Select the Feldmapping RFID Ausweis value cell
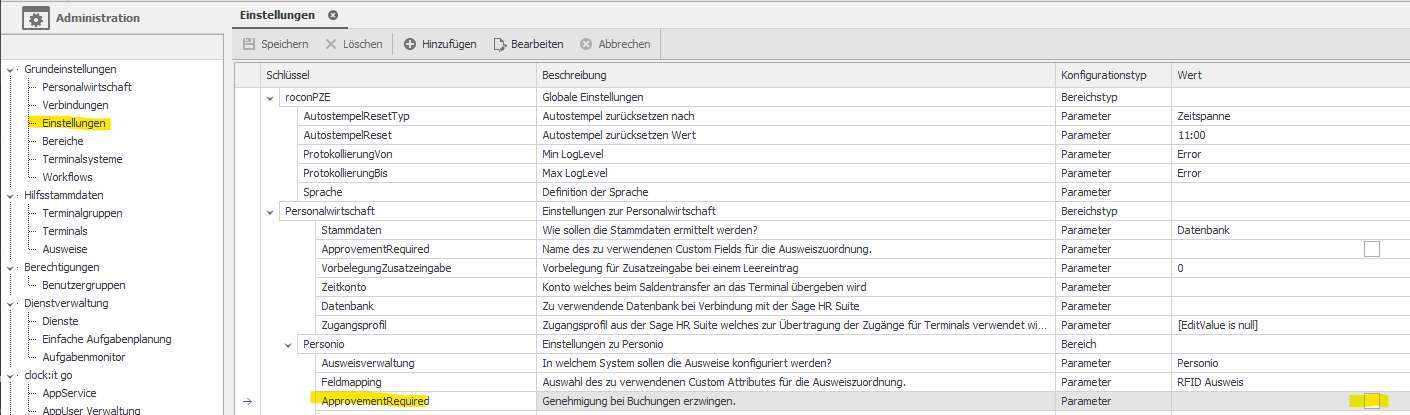The image size is (1410, 415). [1290, 382]
